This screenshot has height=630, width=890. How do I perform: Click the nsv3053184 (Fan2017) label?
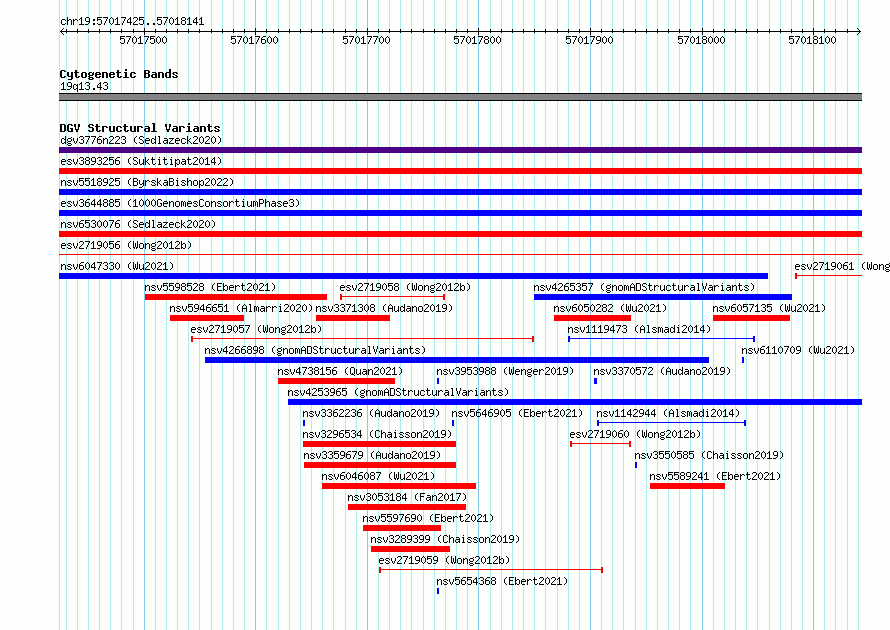pyautogui.click(x=407, y=497)
